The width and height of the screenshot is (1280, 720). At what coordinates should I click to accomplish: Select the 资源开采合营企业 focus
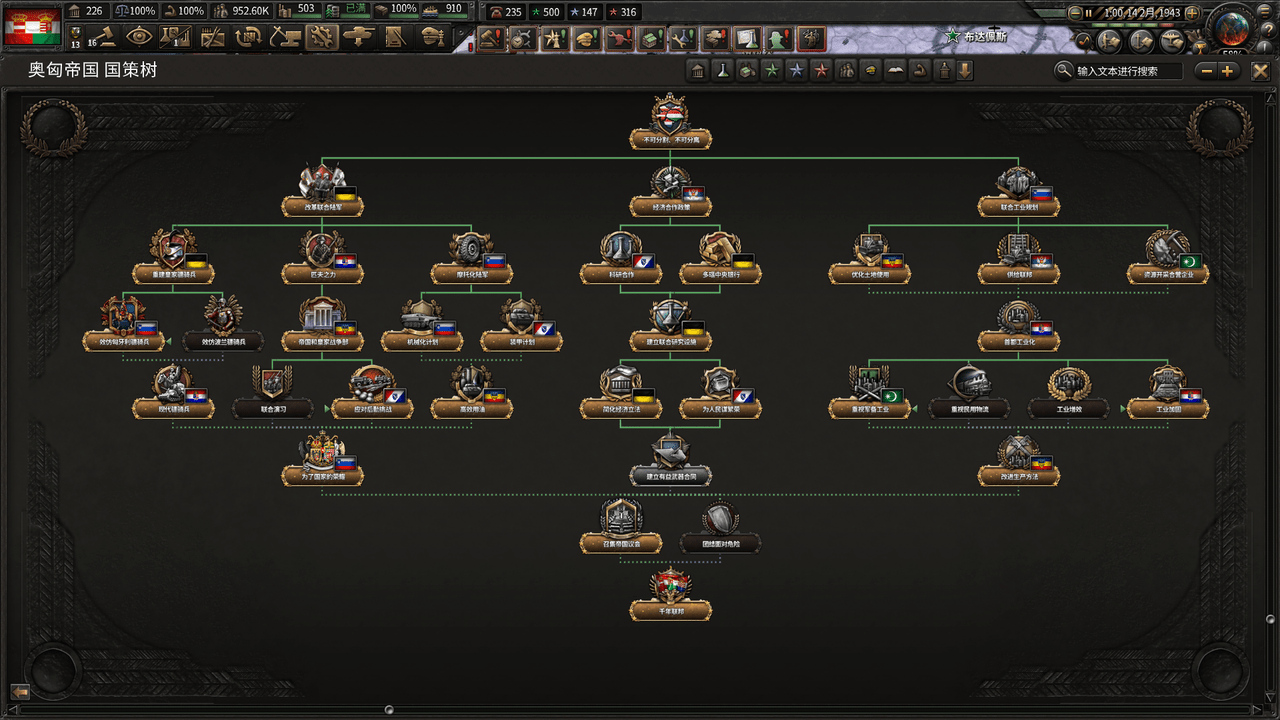1168,256
